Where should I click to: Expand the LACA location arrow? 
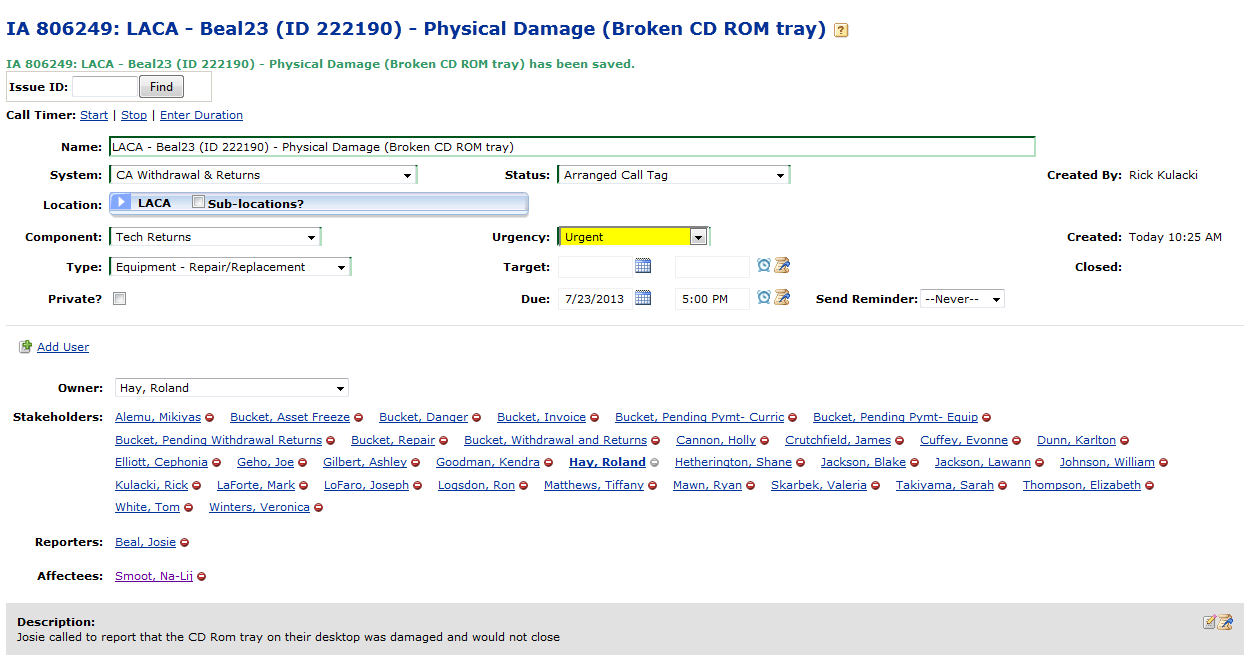tap(121, 203)
